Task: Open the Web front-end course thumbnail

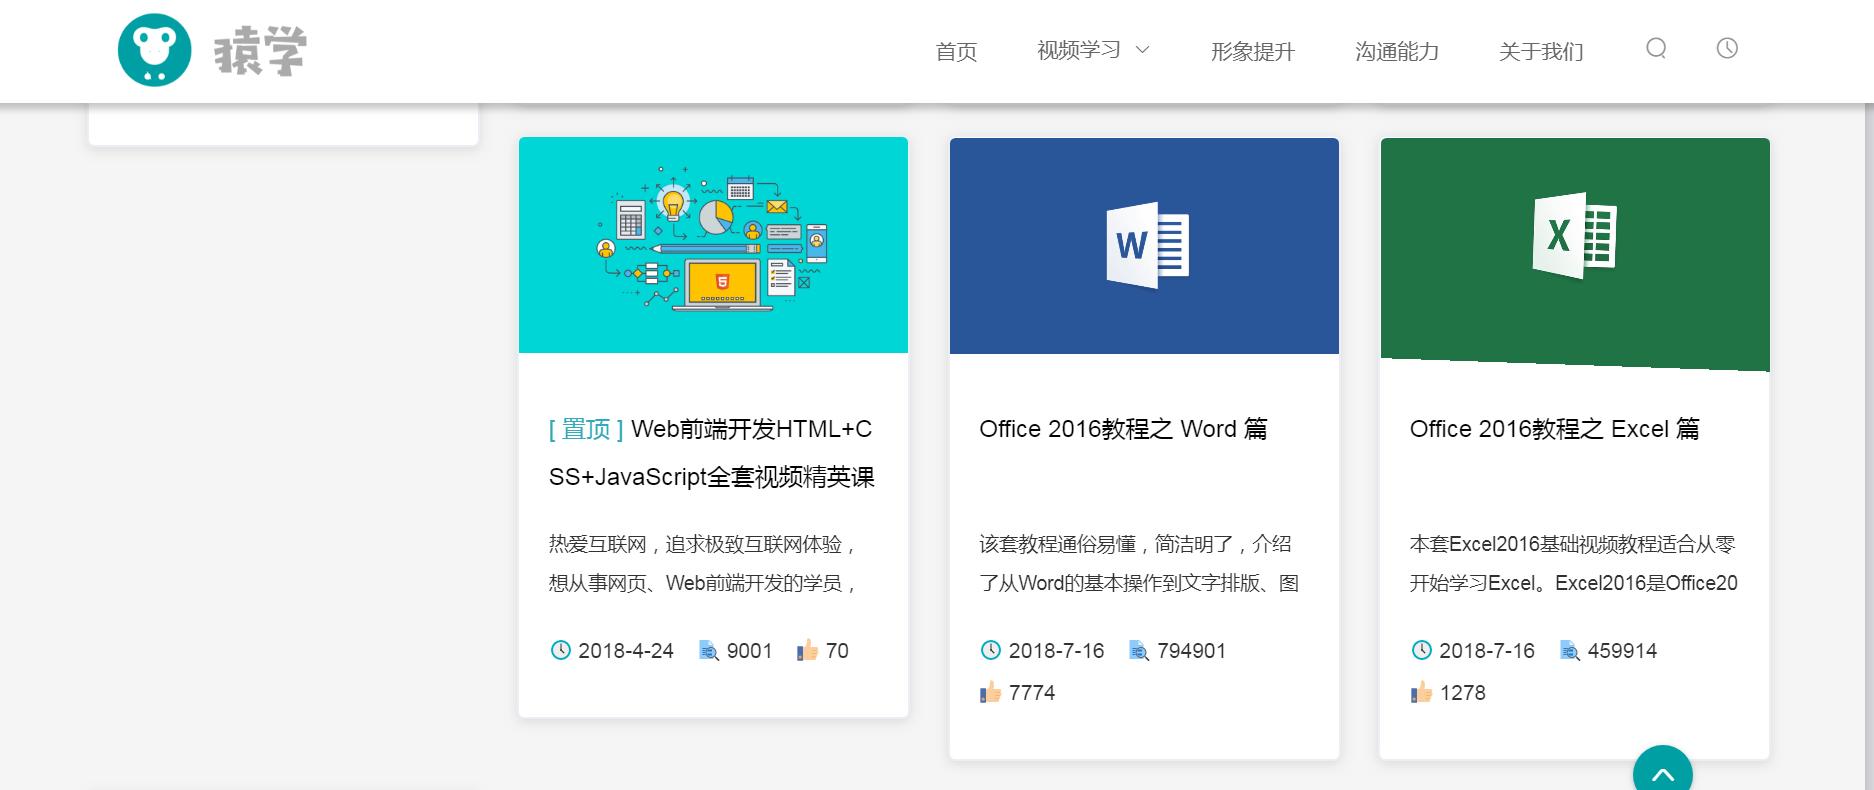Action: click(713, 245)
